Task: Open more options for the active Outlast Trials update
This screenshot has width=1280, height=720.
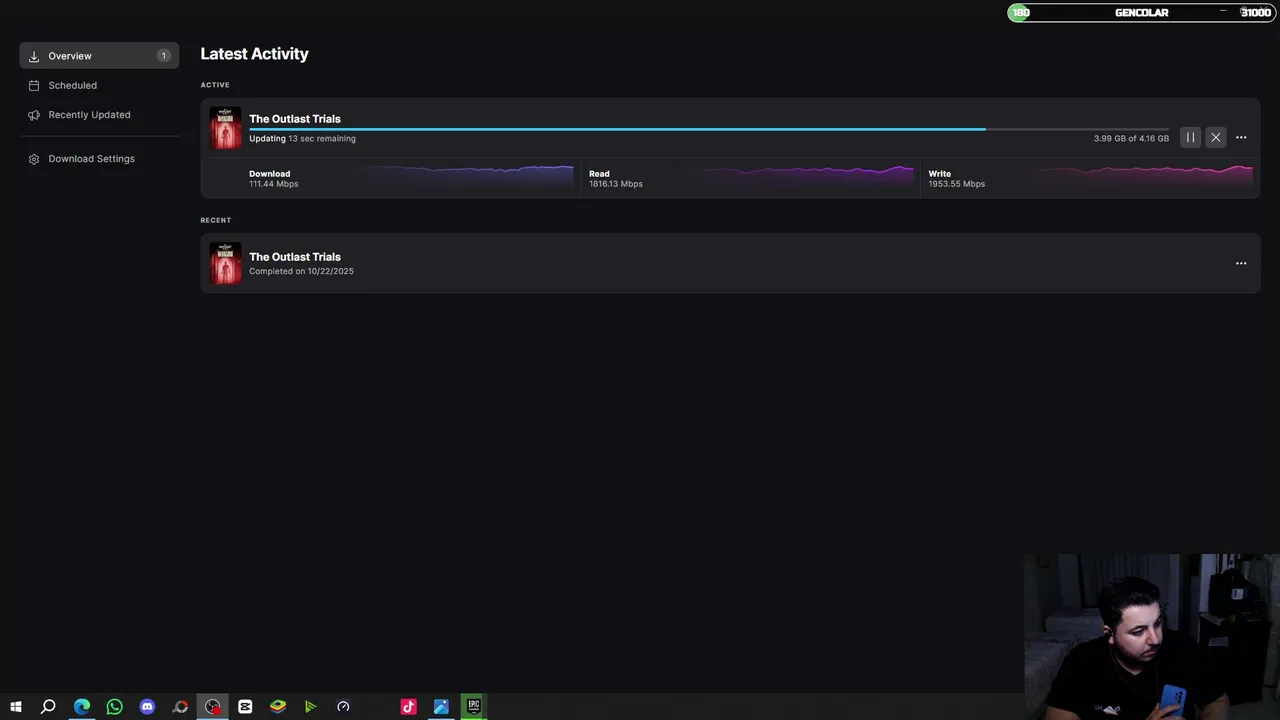Action: click(1241, 137)
